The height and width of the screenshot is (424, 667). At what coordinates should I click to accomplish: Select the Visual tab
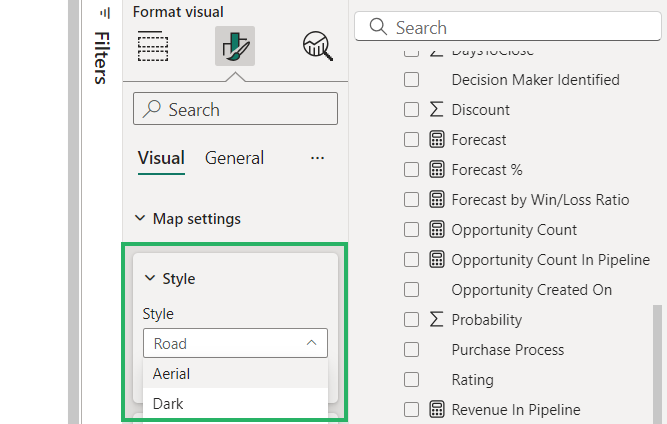[161, 158]
